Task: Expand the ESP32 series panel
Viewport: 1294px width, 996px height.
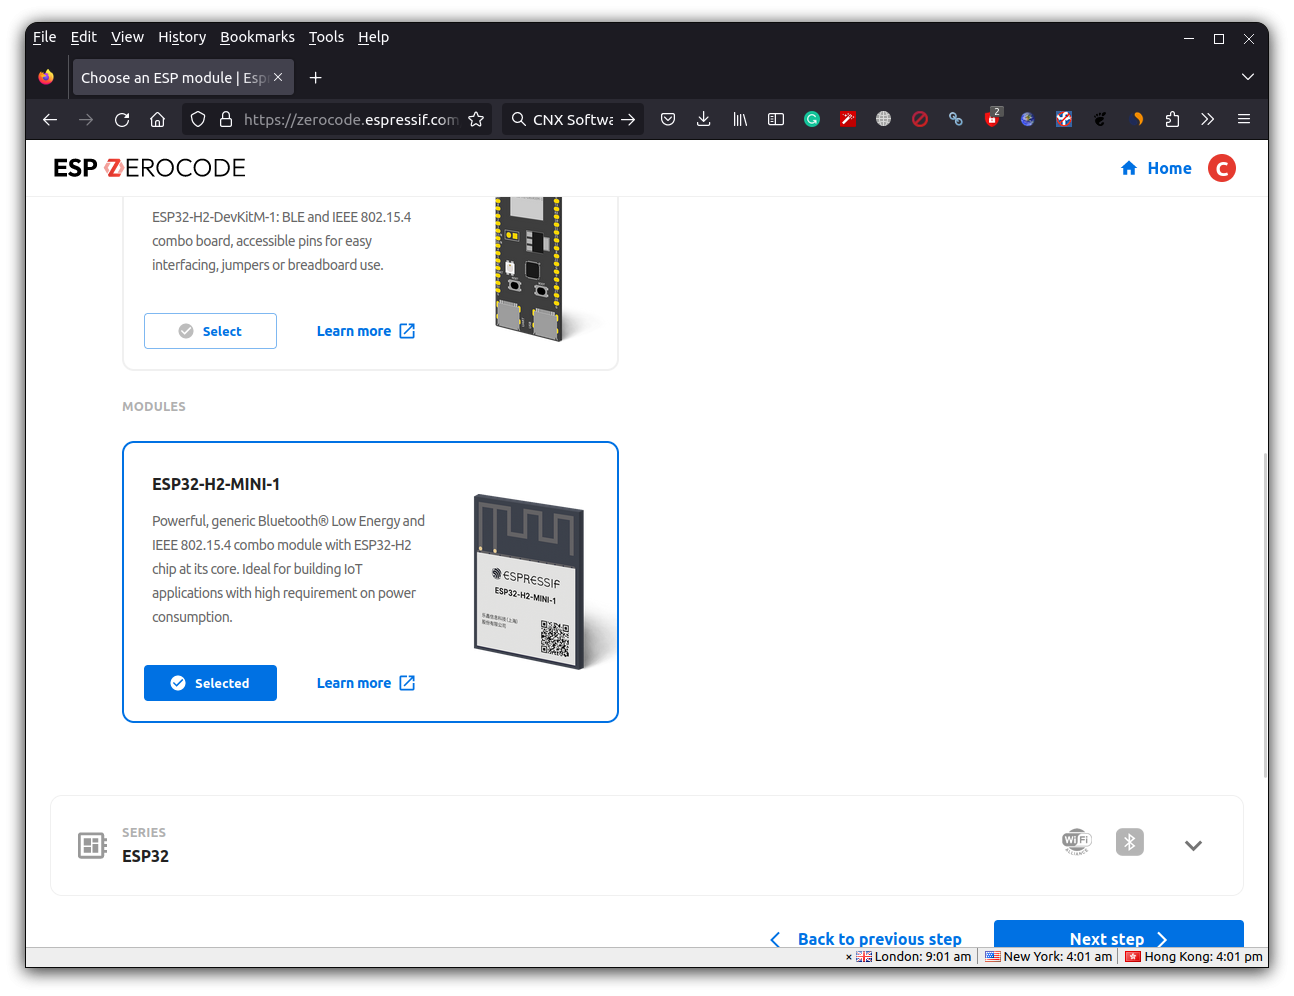Action: pos(1193,845)
